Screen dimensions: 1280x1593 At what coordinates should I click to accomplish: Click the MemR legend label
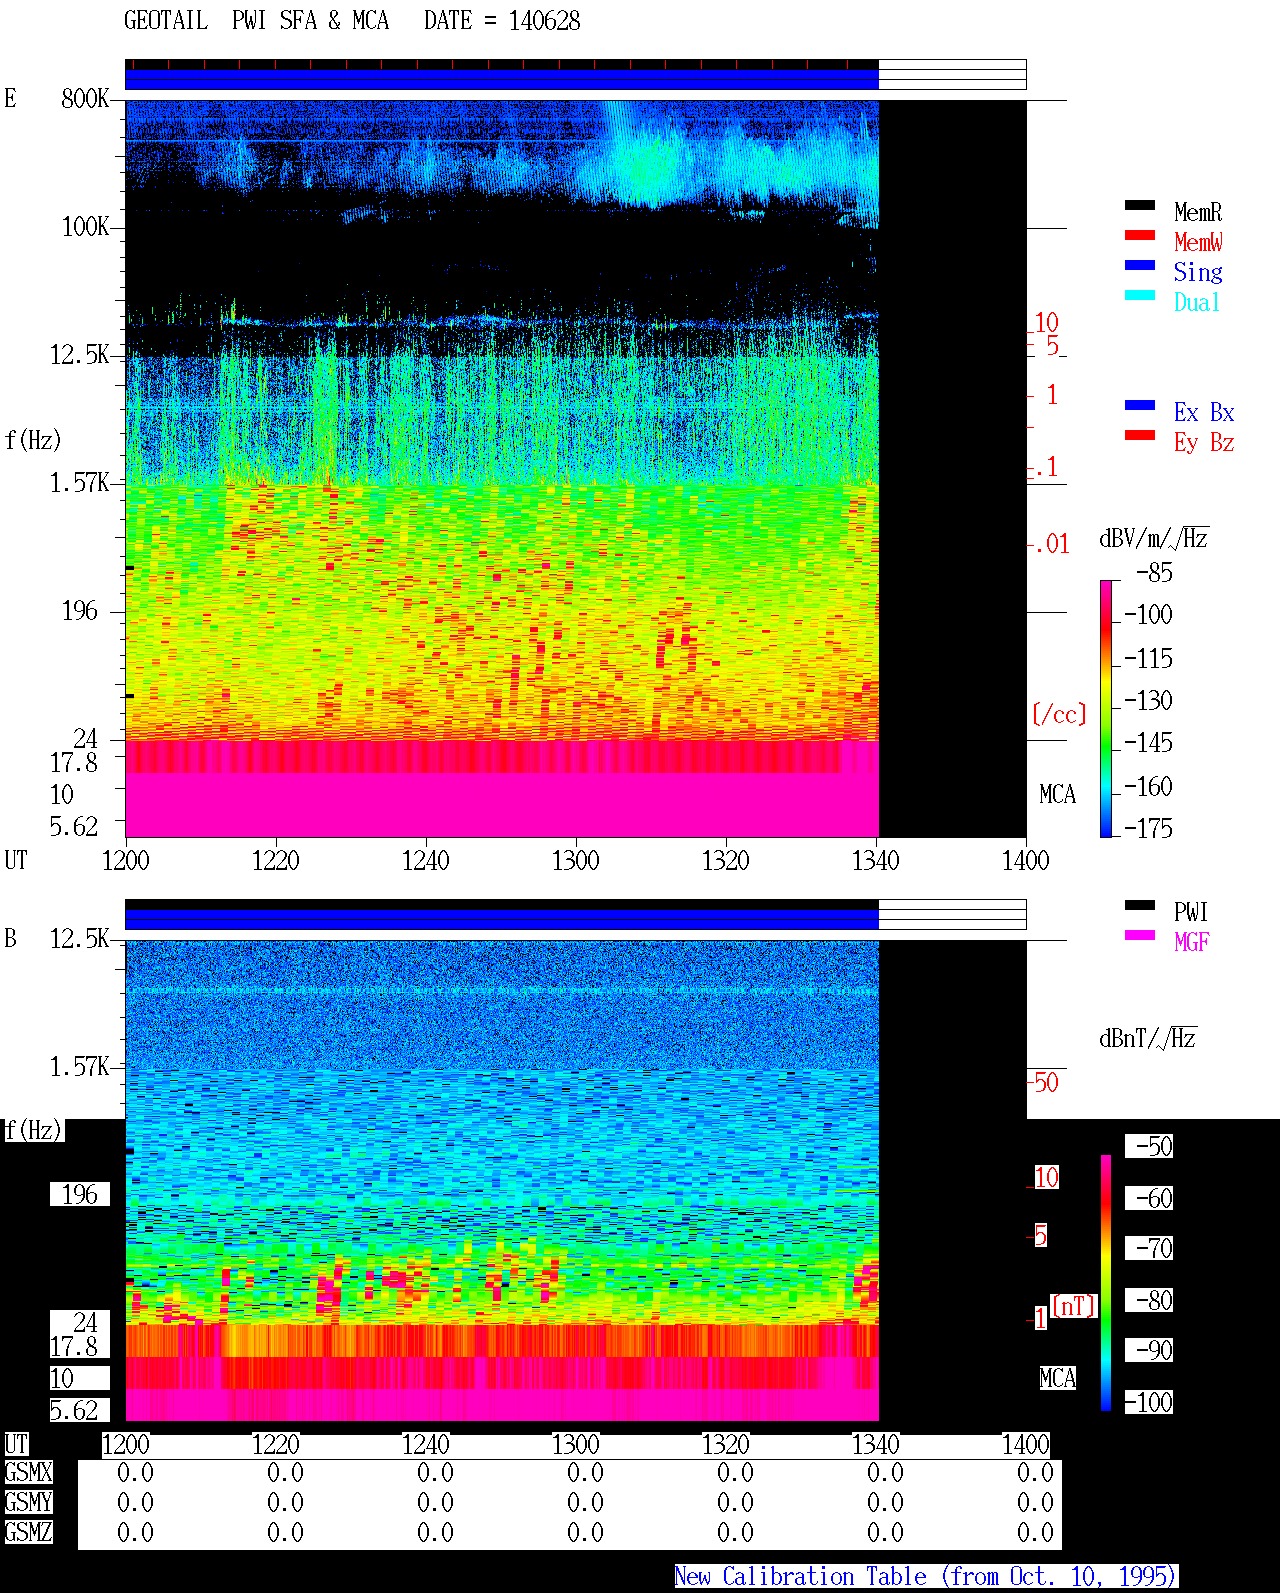pyautogui.click(x=1198, y=212)
